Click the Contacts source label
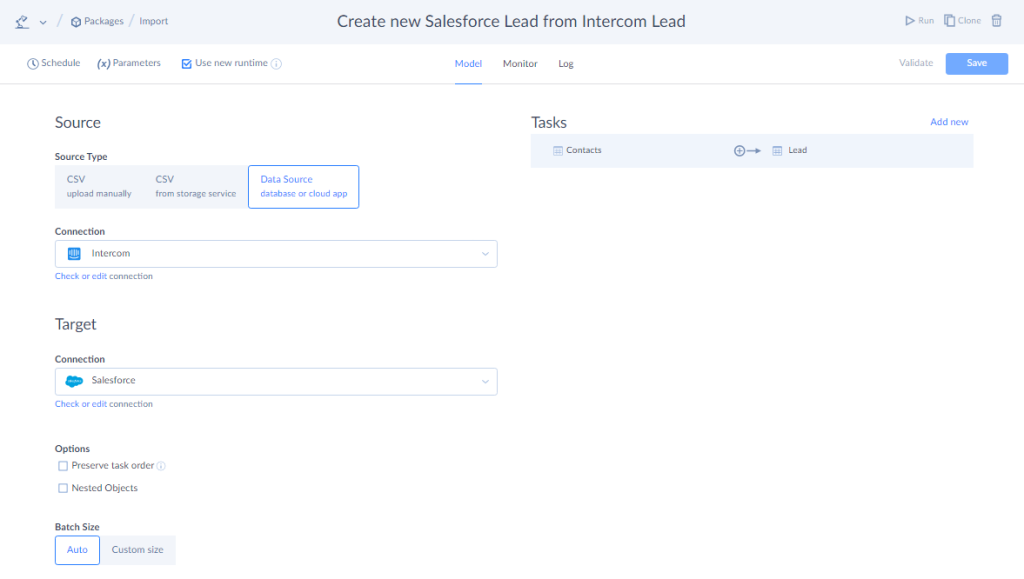 pos(584,150)
